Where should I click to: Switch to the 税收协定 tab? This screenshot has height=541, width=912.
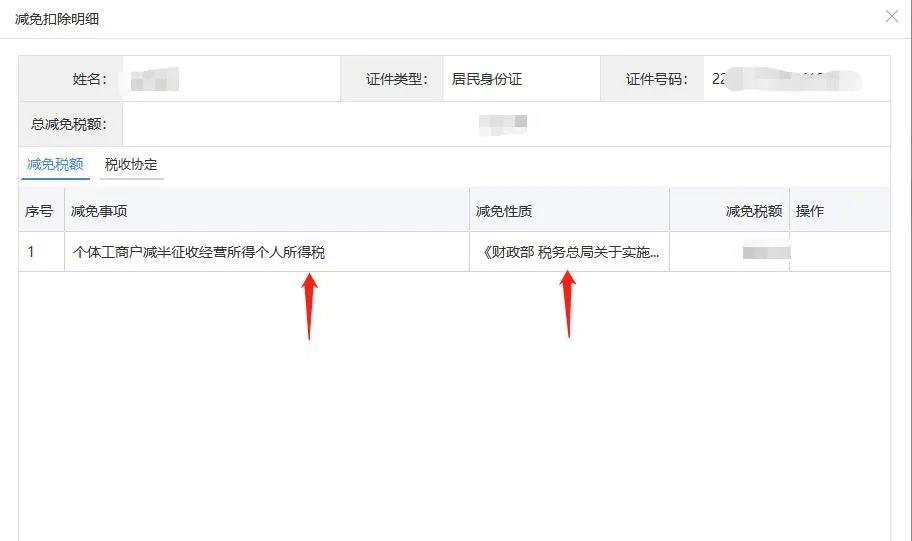pyautogui.click(x=131, y=165)
